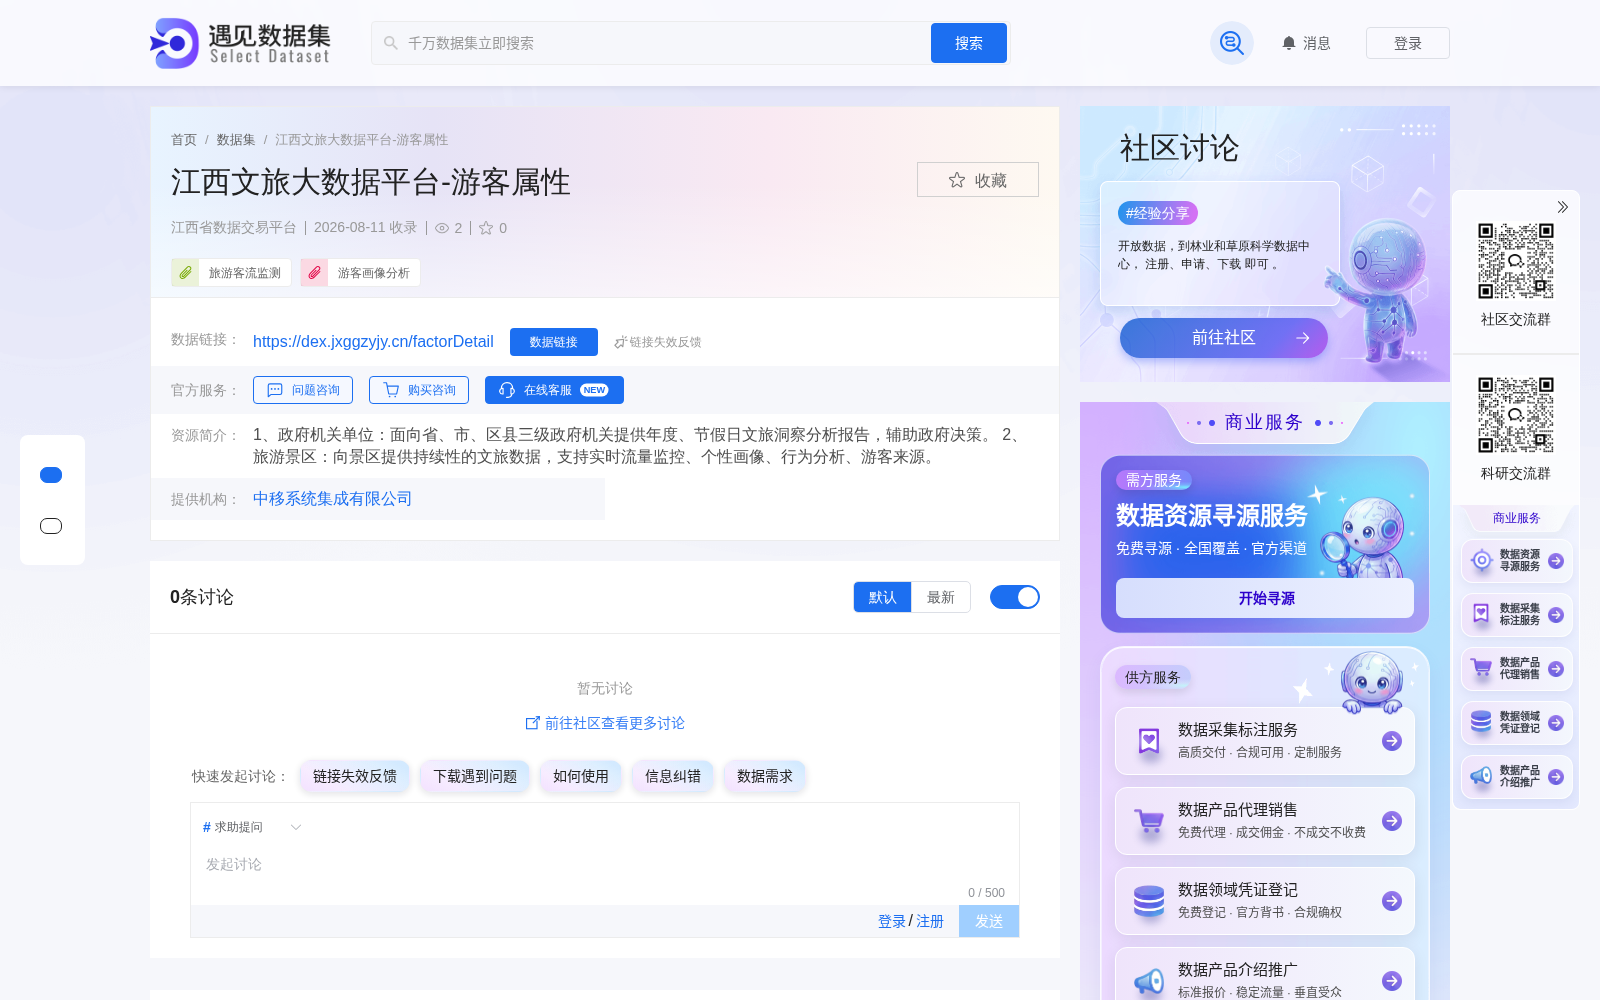Click the Select Dataset logo
The width and height of the screenshot is (1600, 1000).
(x=240, y=43)
